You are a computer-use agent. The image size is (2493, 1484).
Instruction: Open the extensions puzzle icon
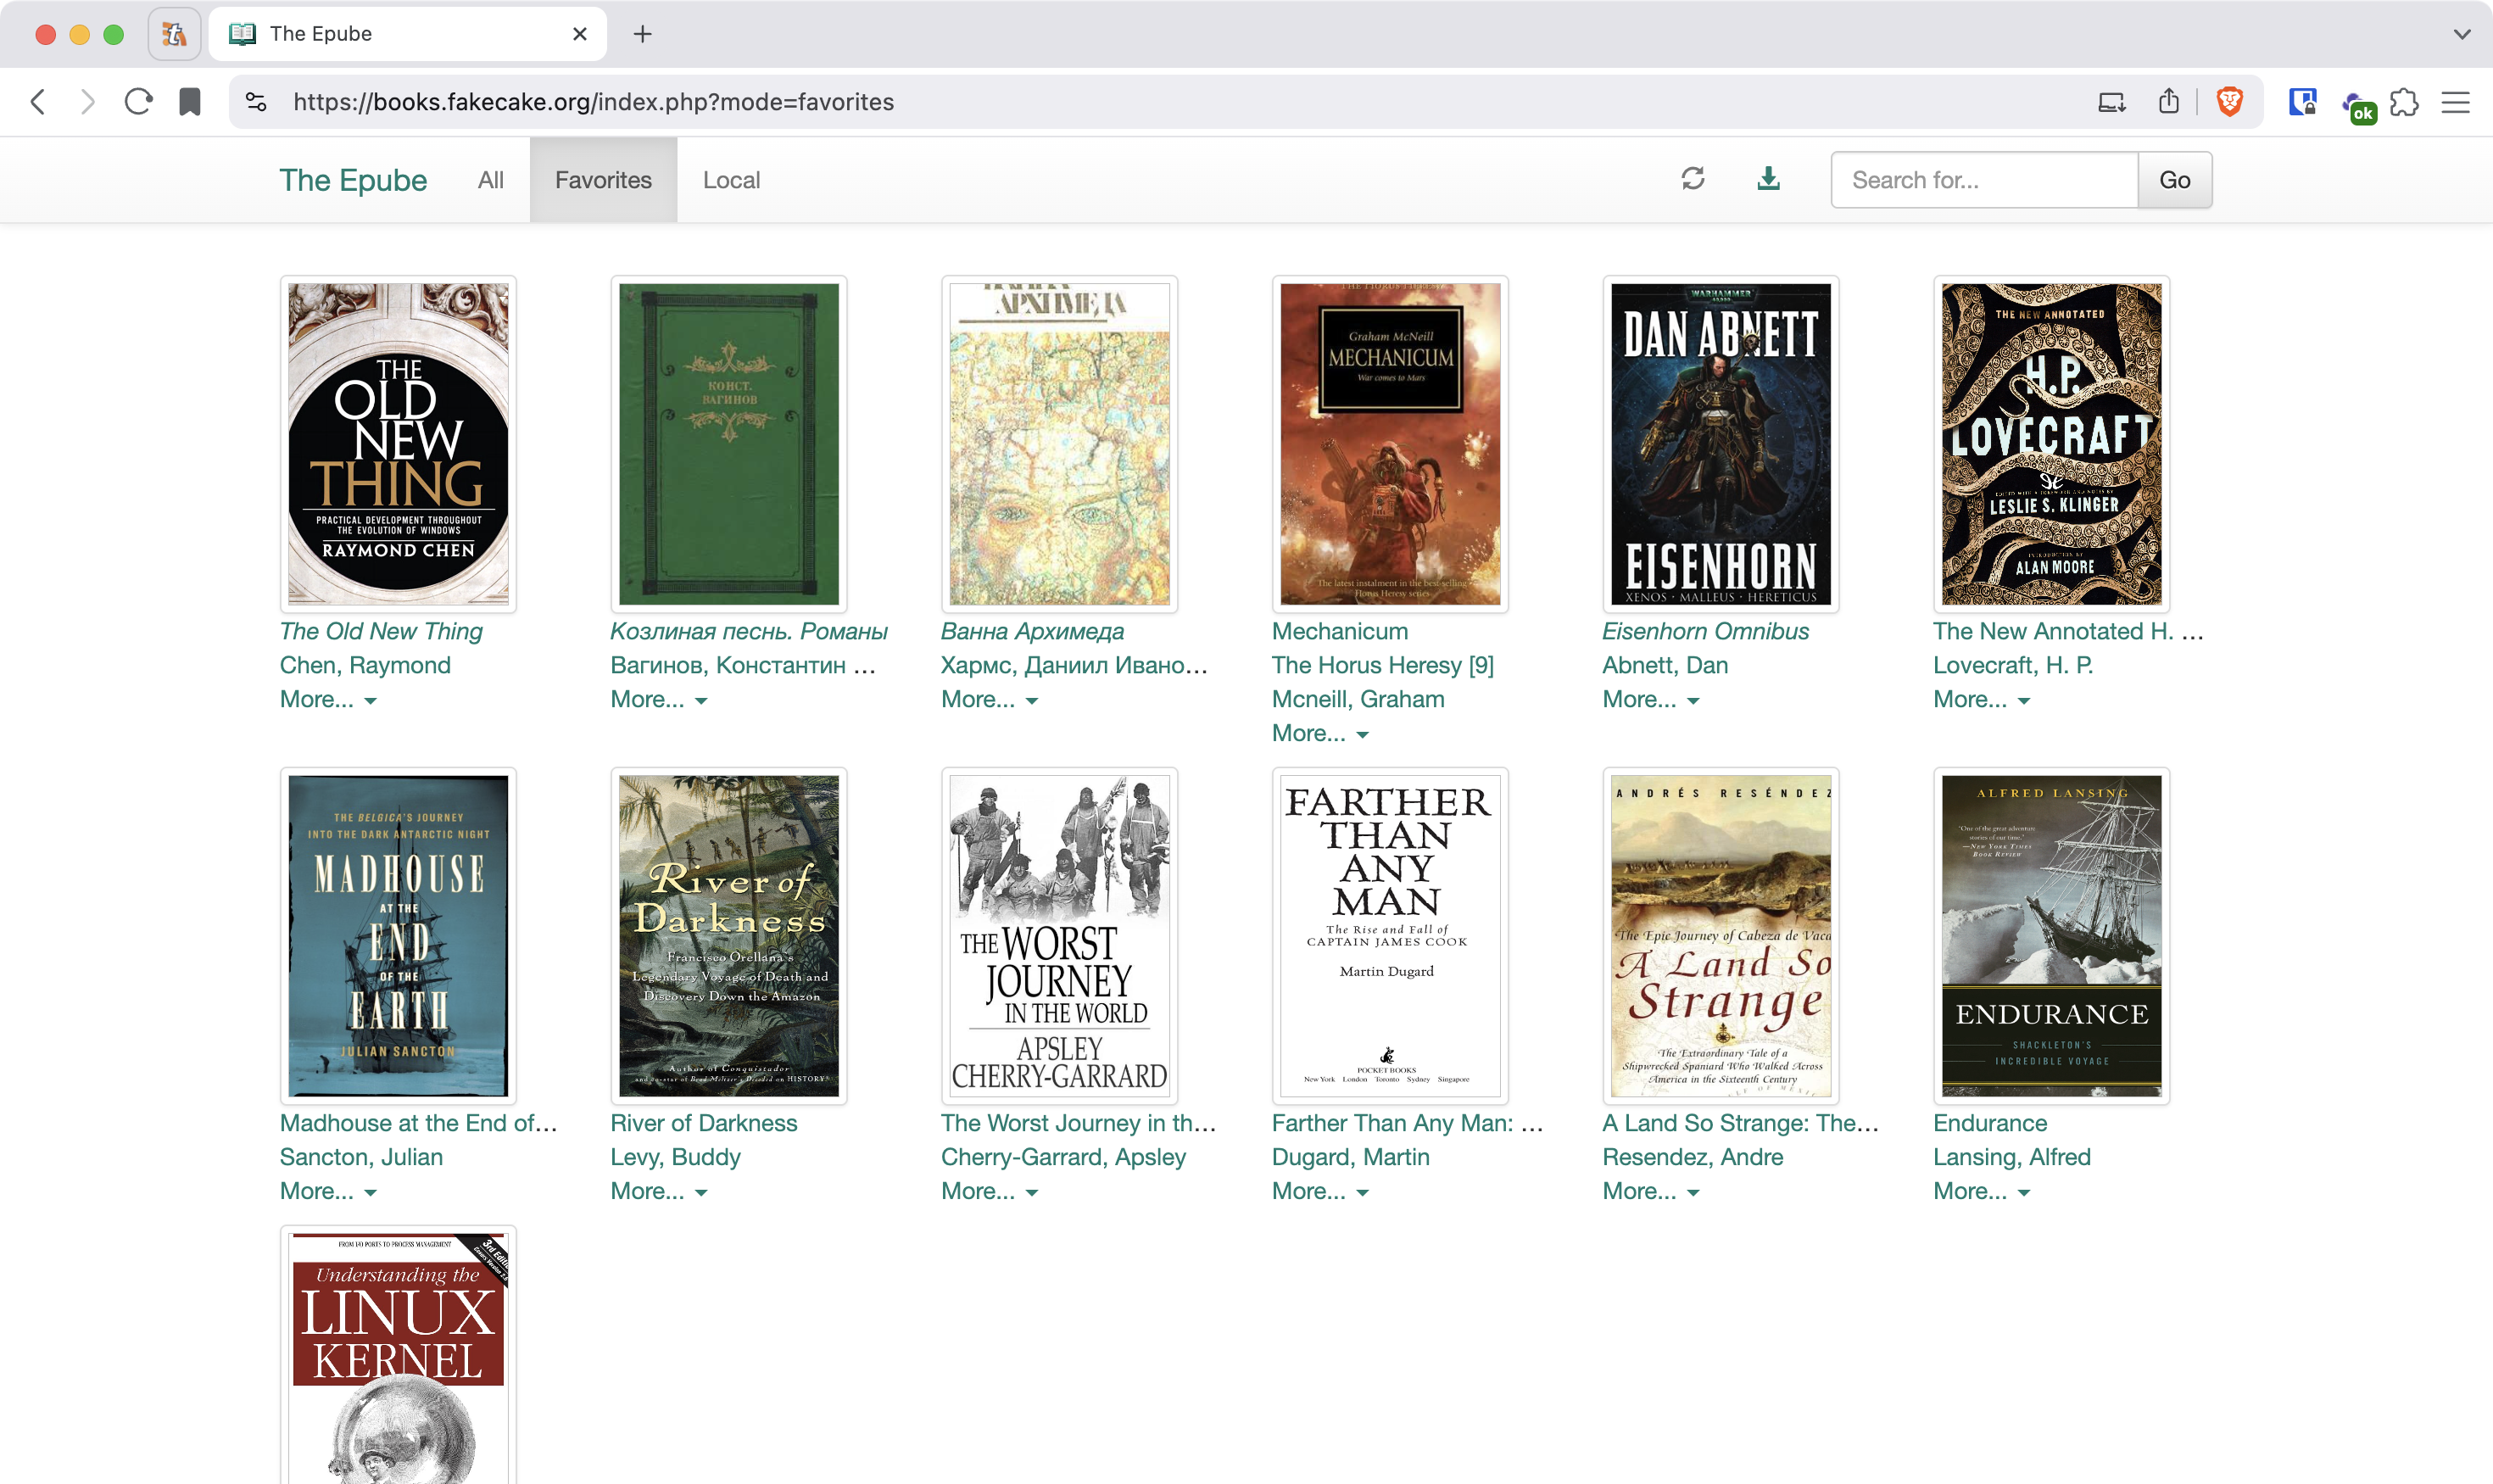[x=2404, y=102]
